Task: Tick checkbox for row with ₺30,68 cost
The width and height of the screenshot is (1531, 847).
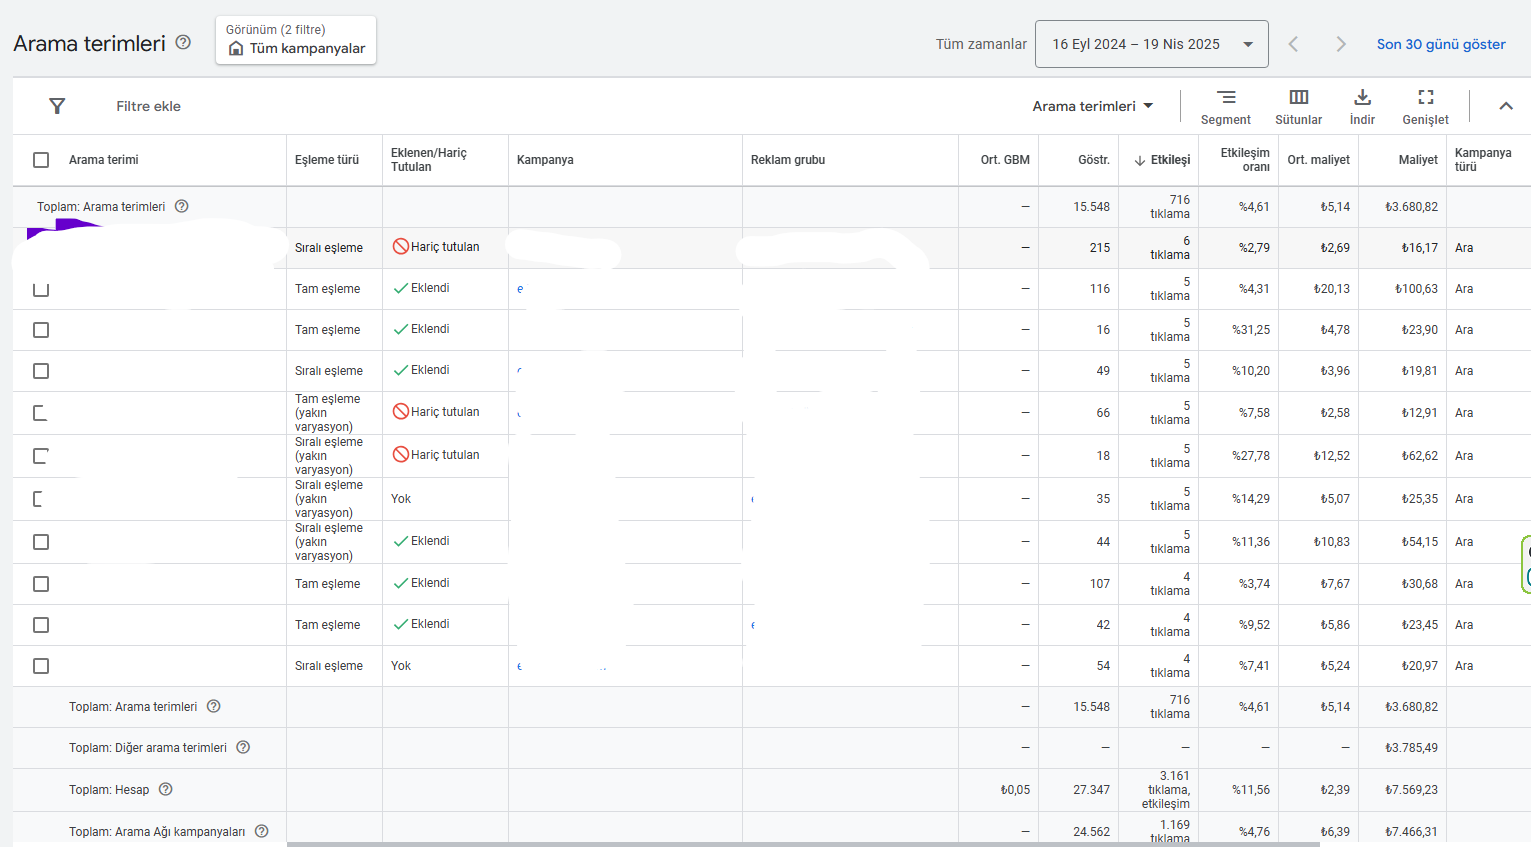Action: (x=41, y=584)
